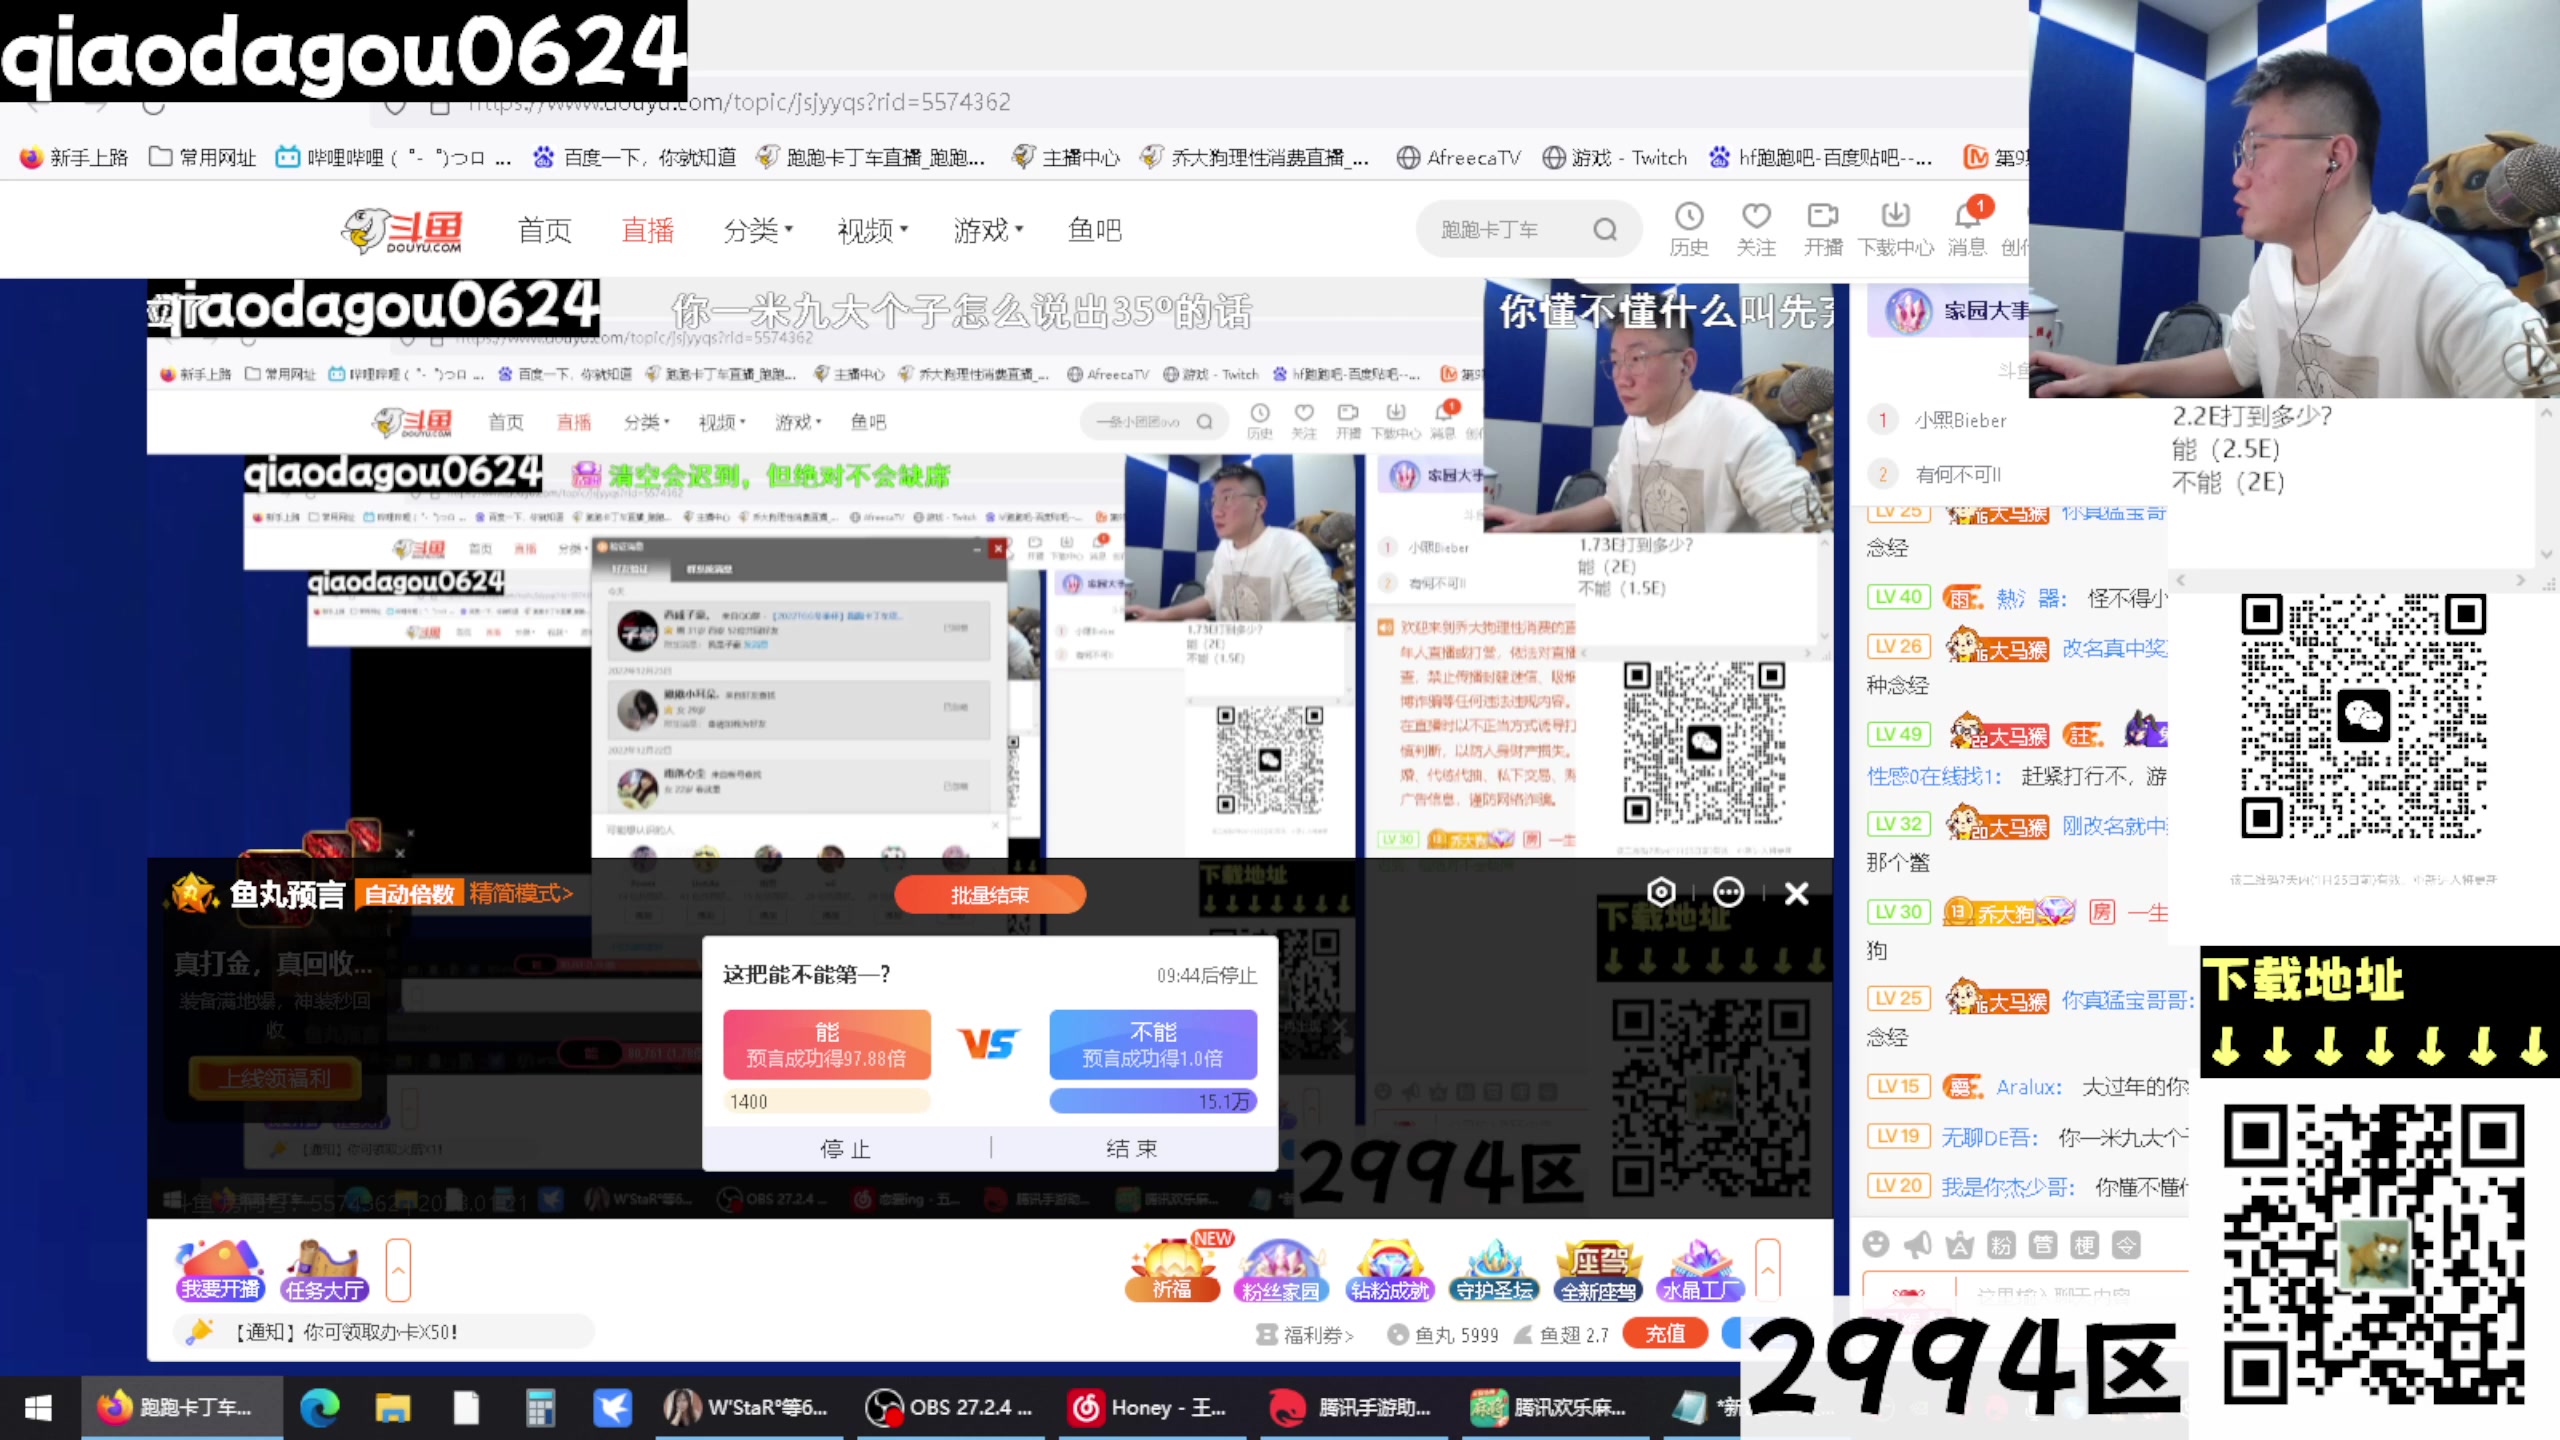Go to 鱼吧 in the top header
The width and height of the screenshot is (2560, 1440).
point(1095,231)
